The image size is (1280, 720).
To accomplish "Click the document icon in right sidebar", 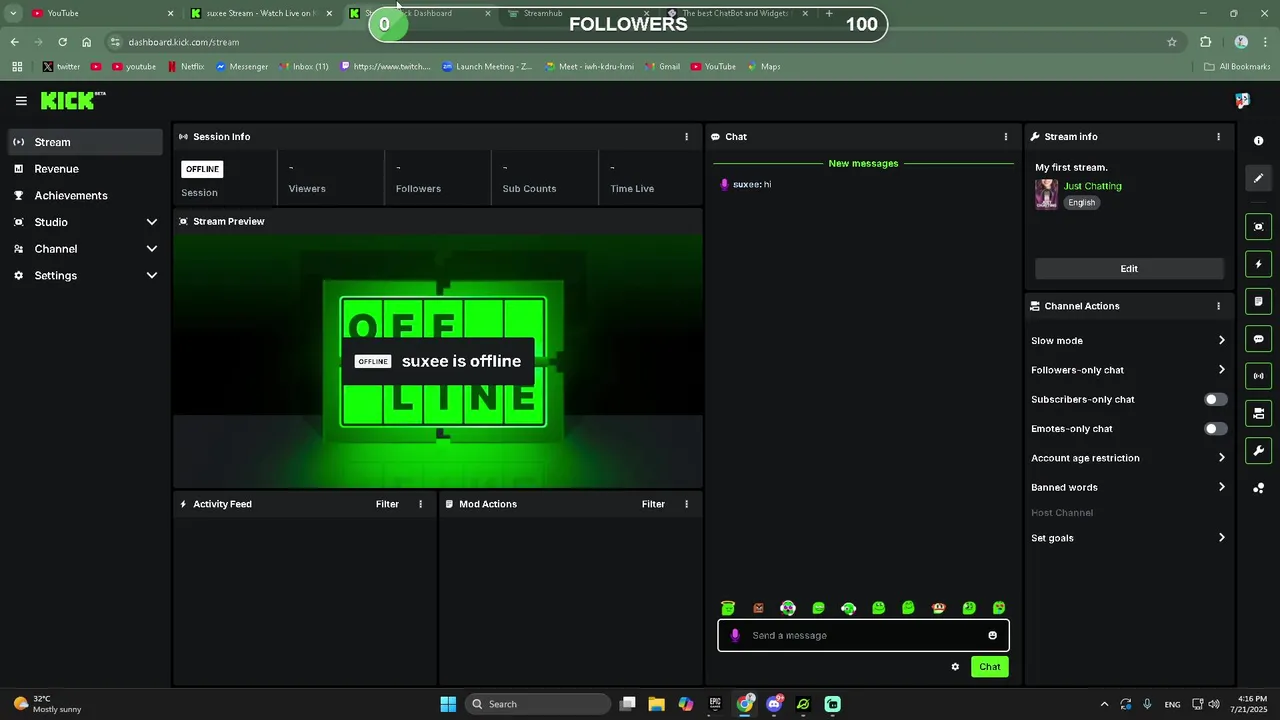I will [x=1258, y=301].
